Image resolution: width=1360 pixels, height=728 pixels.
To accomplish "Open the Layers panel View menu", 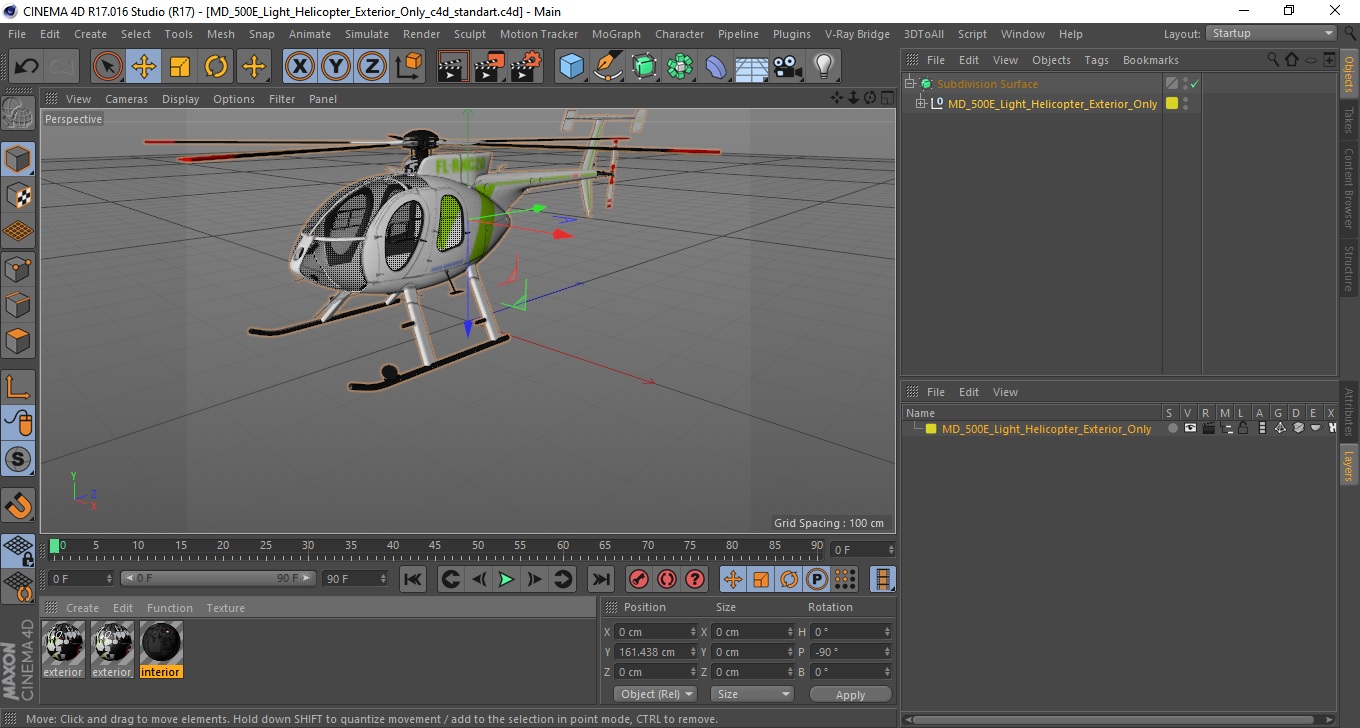I will [x=1005, y=392].
